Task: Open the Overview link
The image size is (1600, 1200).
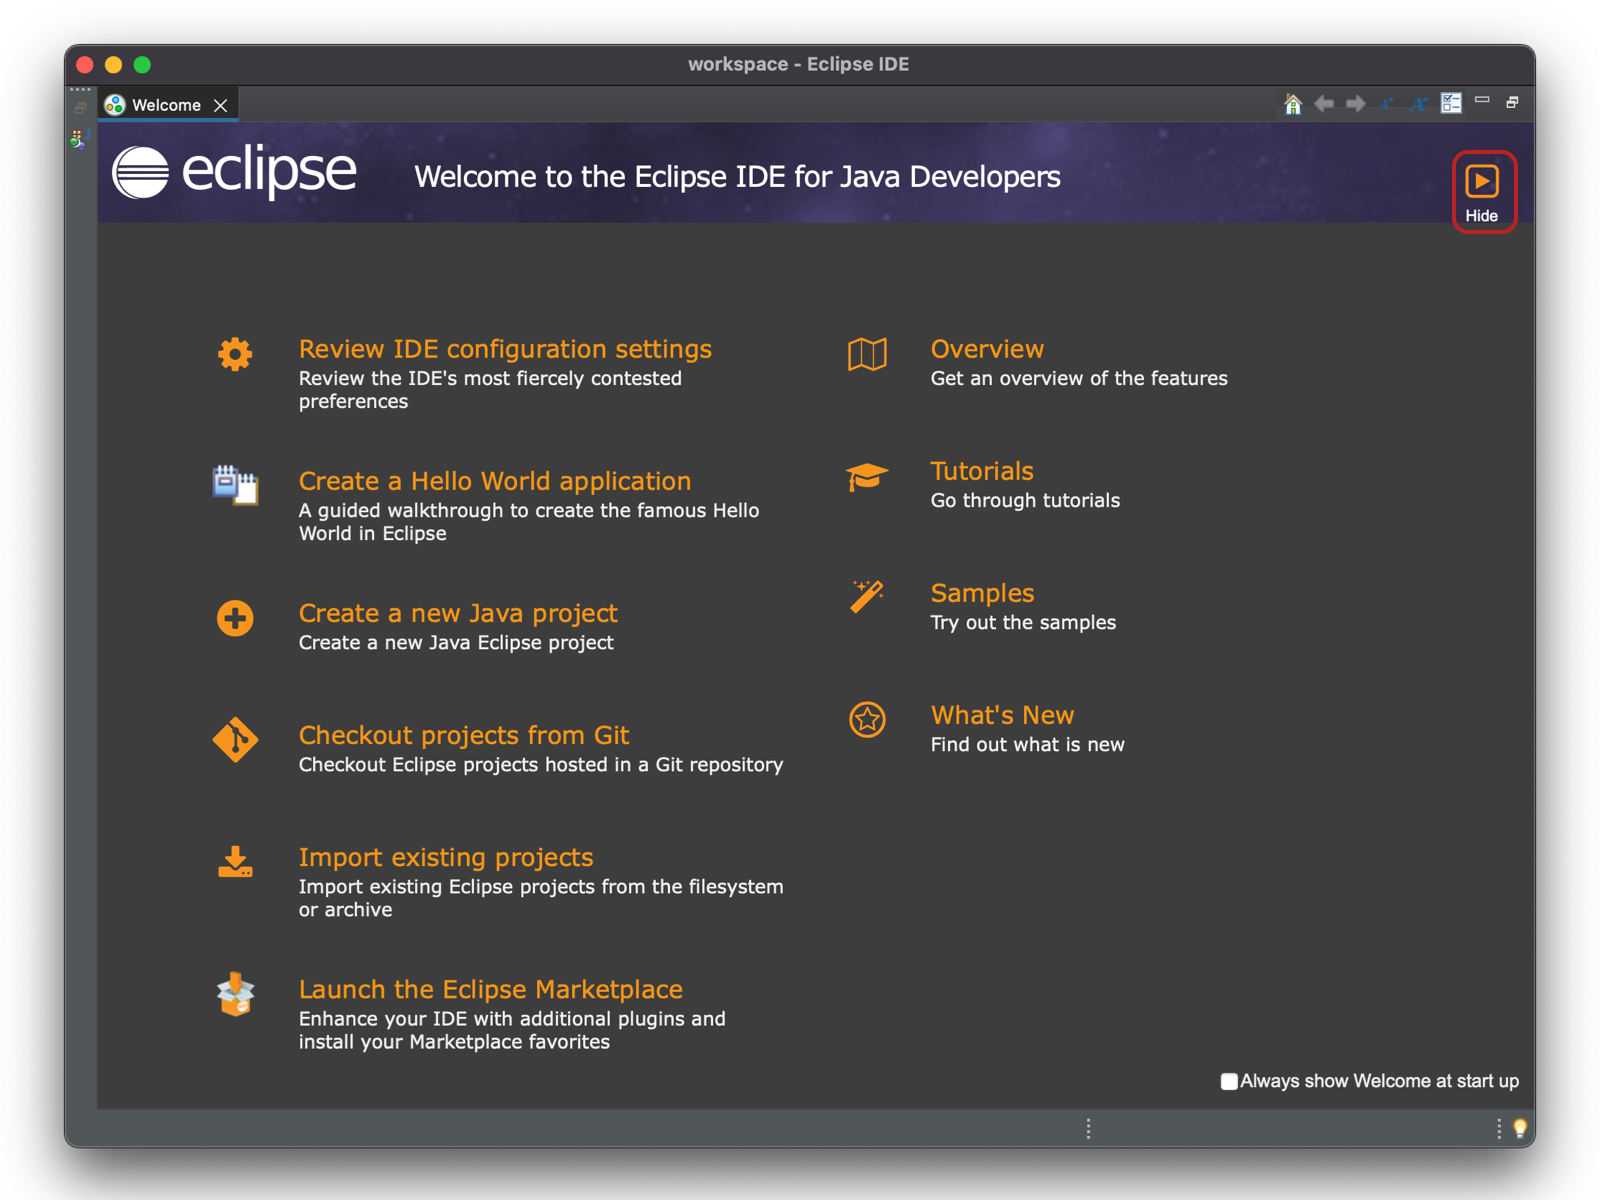Action: [987, 349]
